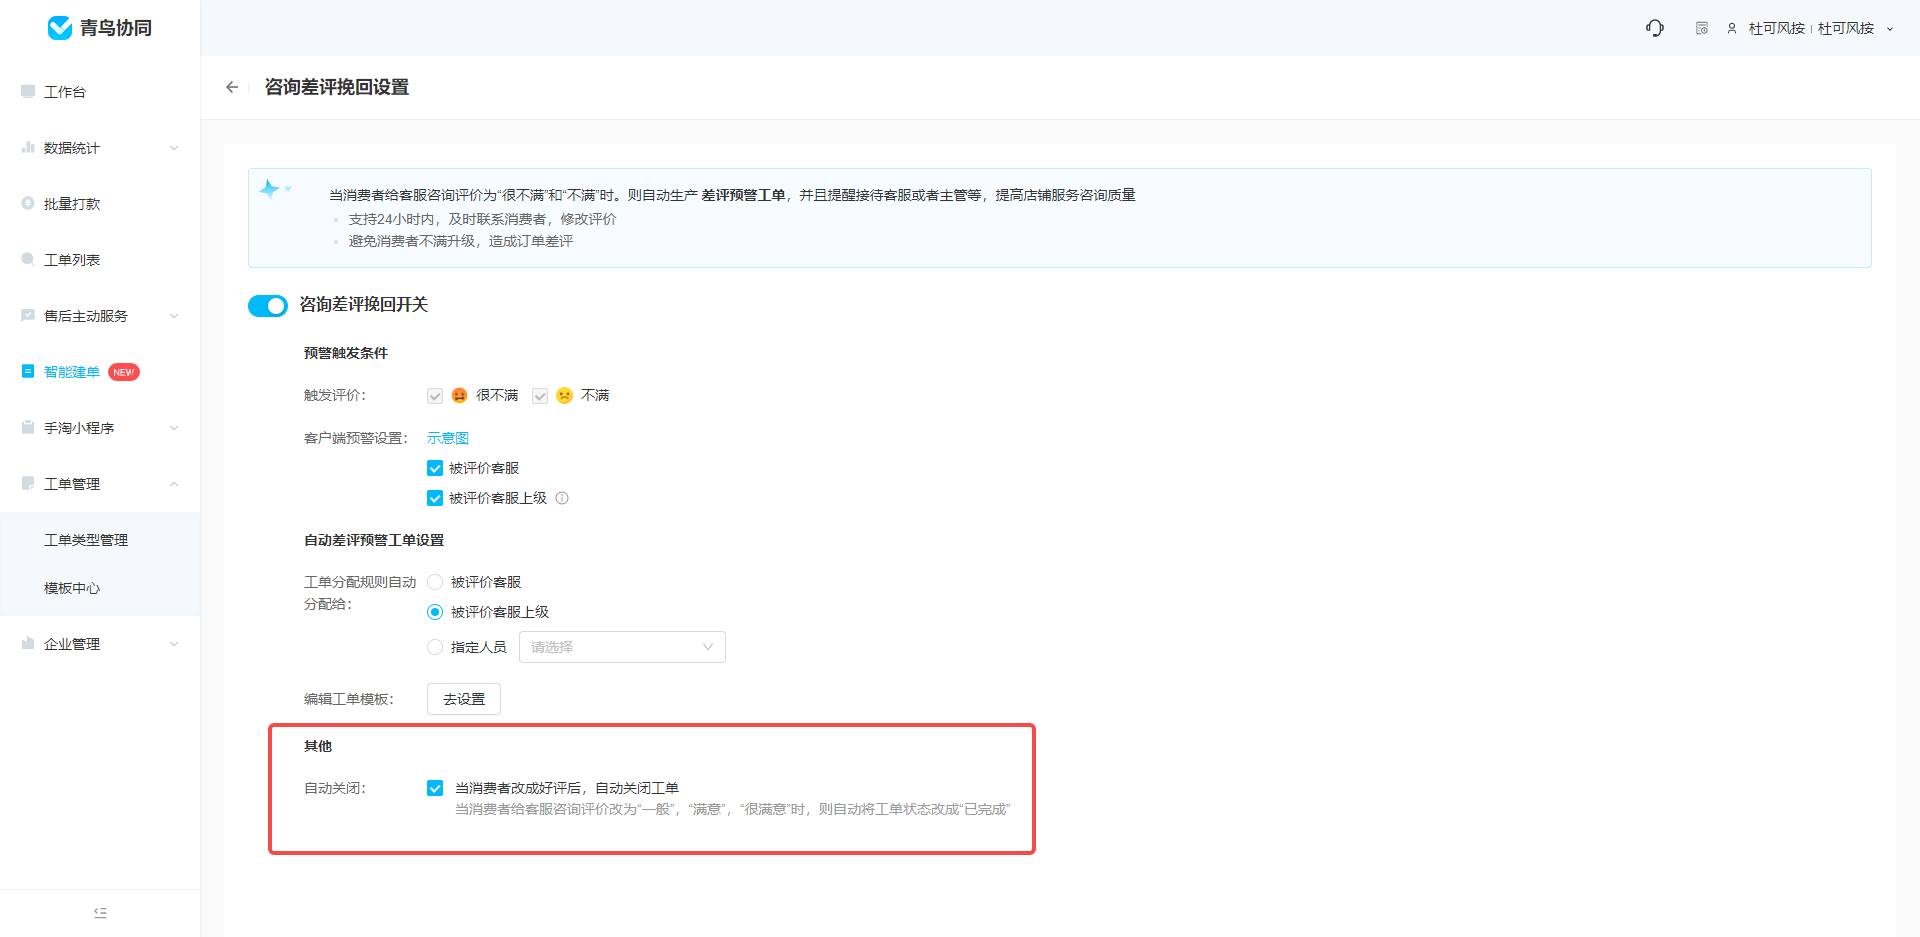The height and width of the screenshot is (937, 1920).
Task: Click the 示意图 link
Action: 448,438
